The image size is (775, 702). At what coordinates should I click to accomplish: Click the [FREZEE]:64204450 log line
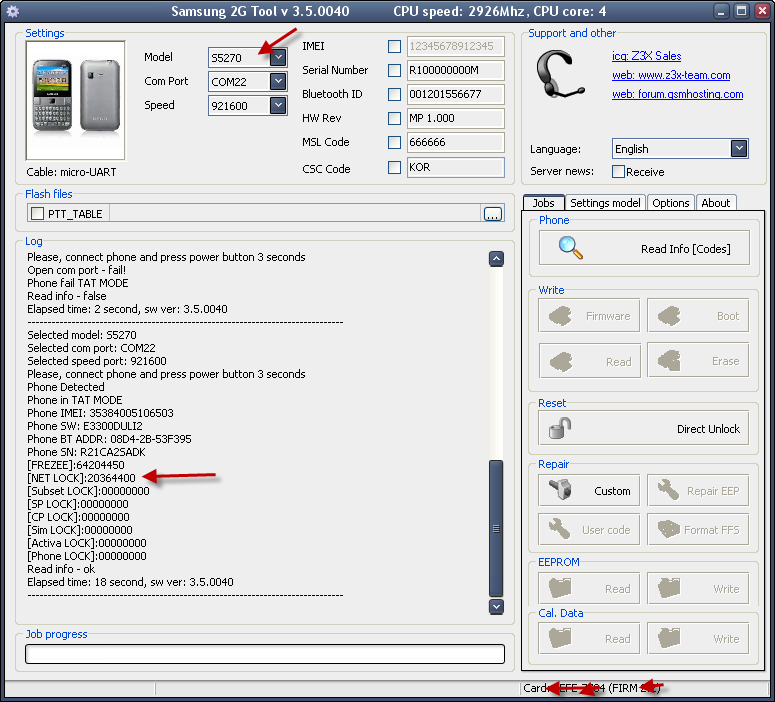(76, 465)
